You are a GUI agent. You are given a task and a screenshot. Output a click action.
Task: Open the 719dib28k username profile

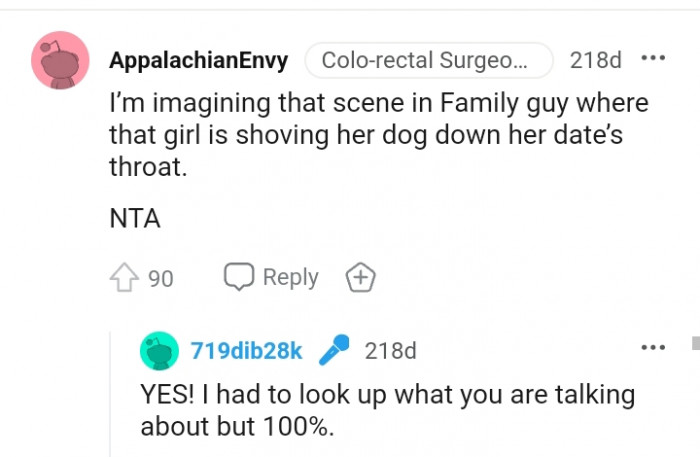[x=246, y=351]
